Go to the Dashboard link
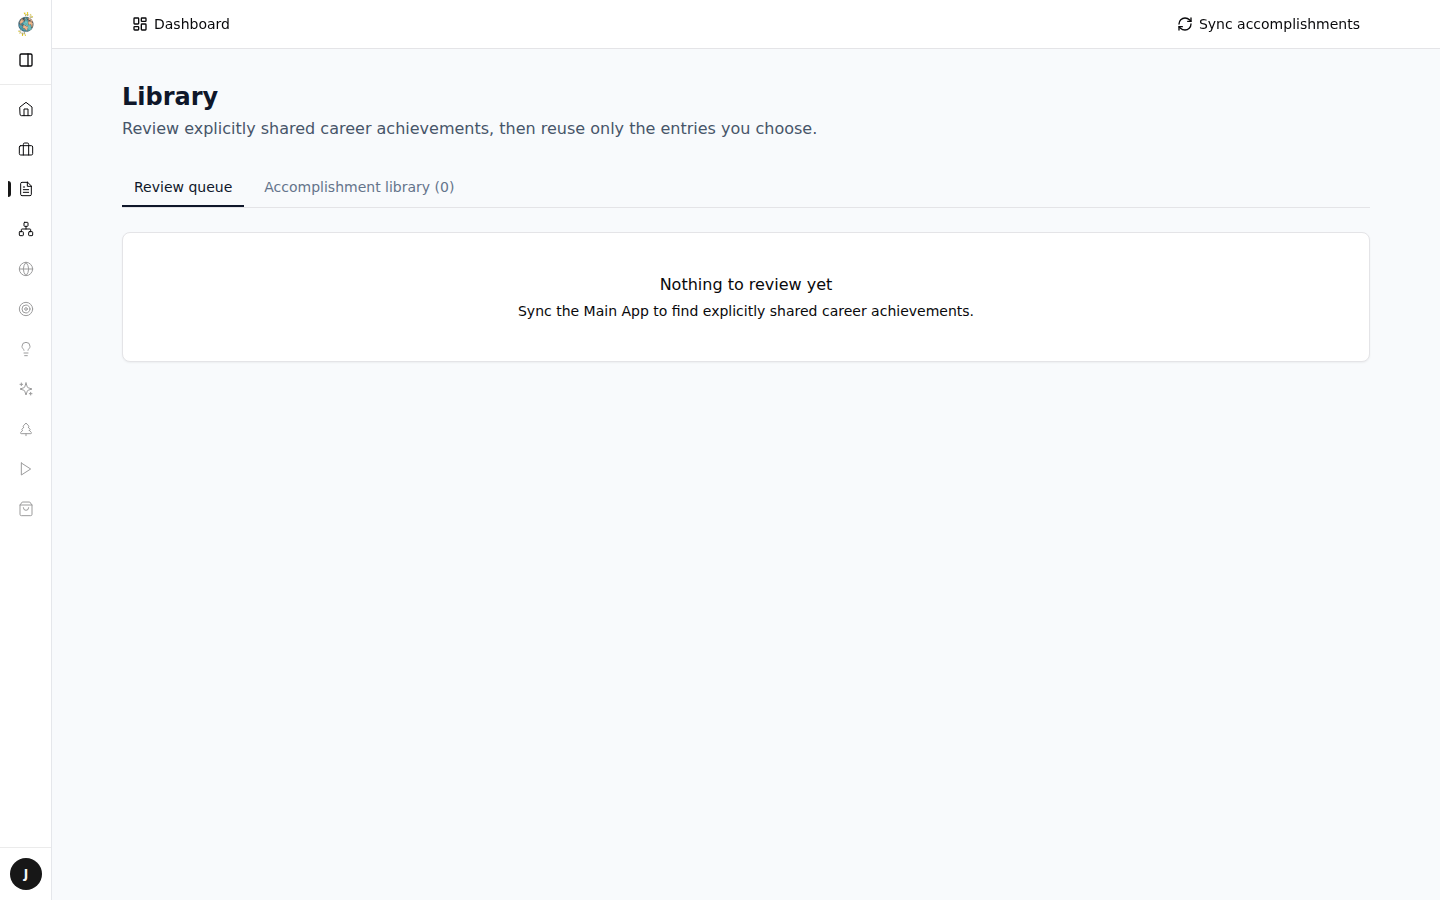 point(181,24)
